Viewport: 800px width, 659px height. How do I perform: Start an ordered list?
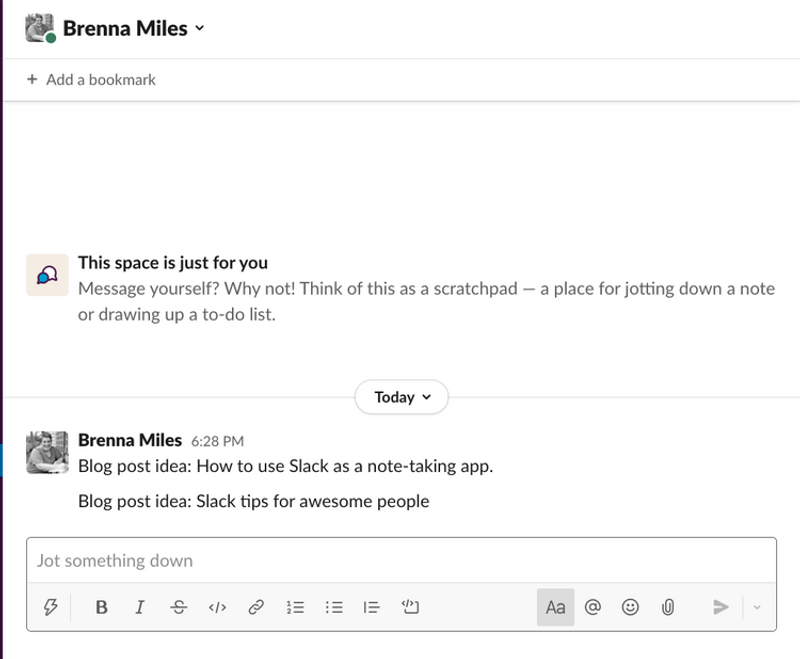coord(295,607)
